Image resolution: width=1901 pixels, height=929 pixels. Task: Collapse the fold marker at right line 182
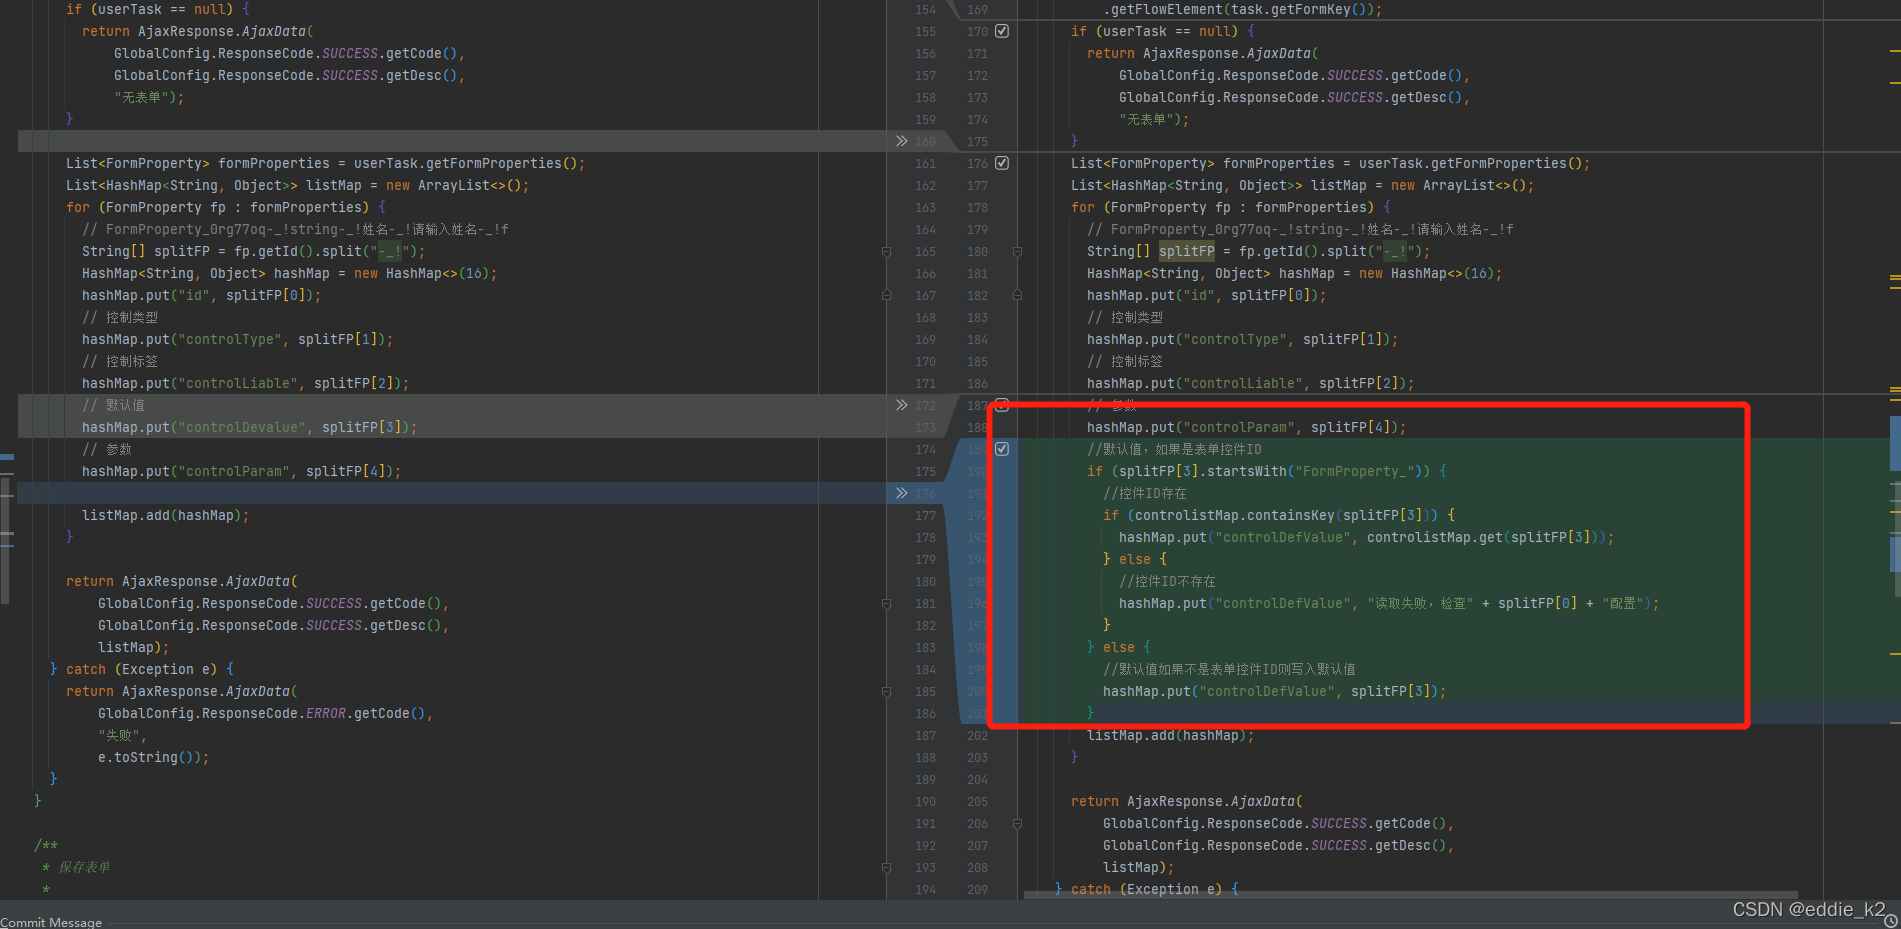click(x=1017, y=295)
